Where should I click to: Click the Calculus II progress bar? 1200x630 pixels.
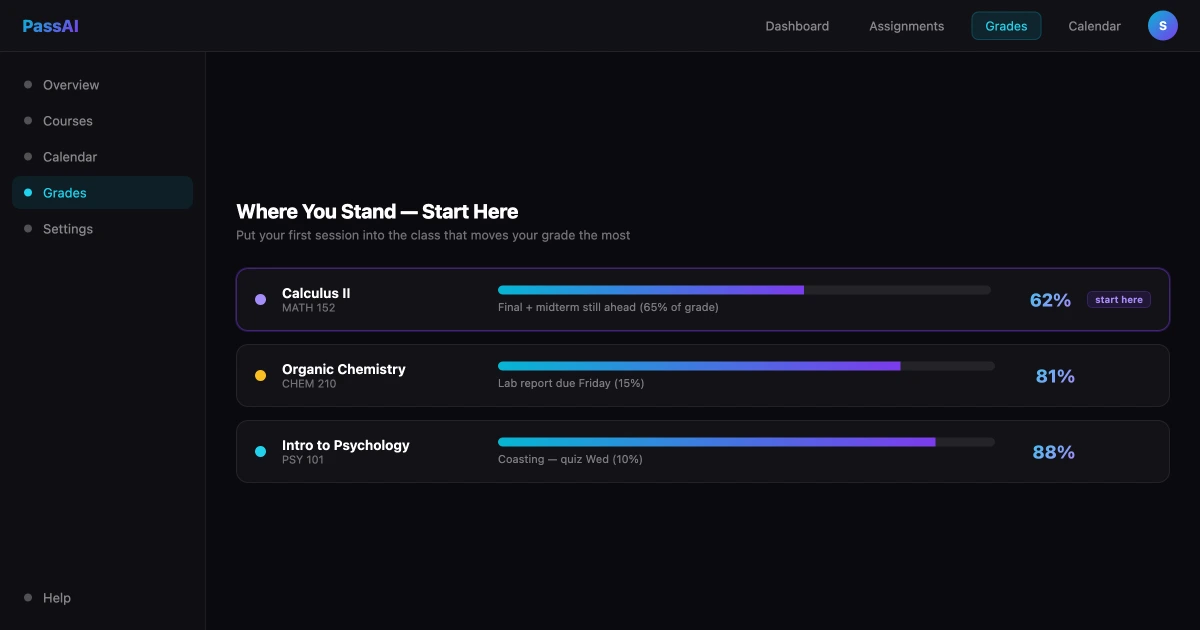click(744, 290)
